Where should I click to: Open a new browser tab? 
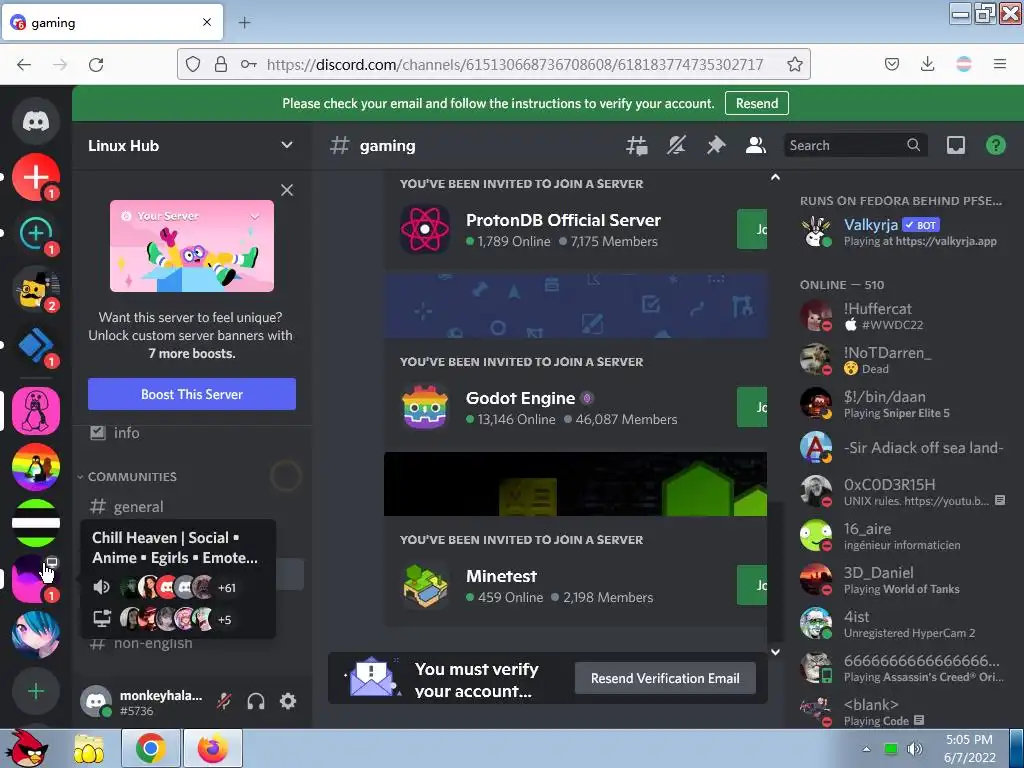tap(244, 23)
